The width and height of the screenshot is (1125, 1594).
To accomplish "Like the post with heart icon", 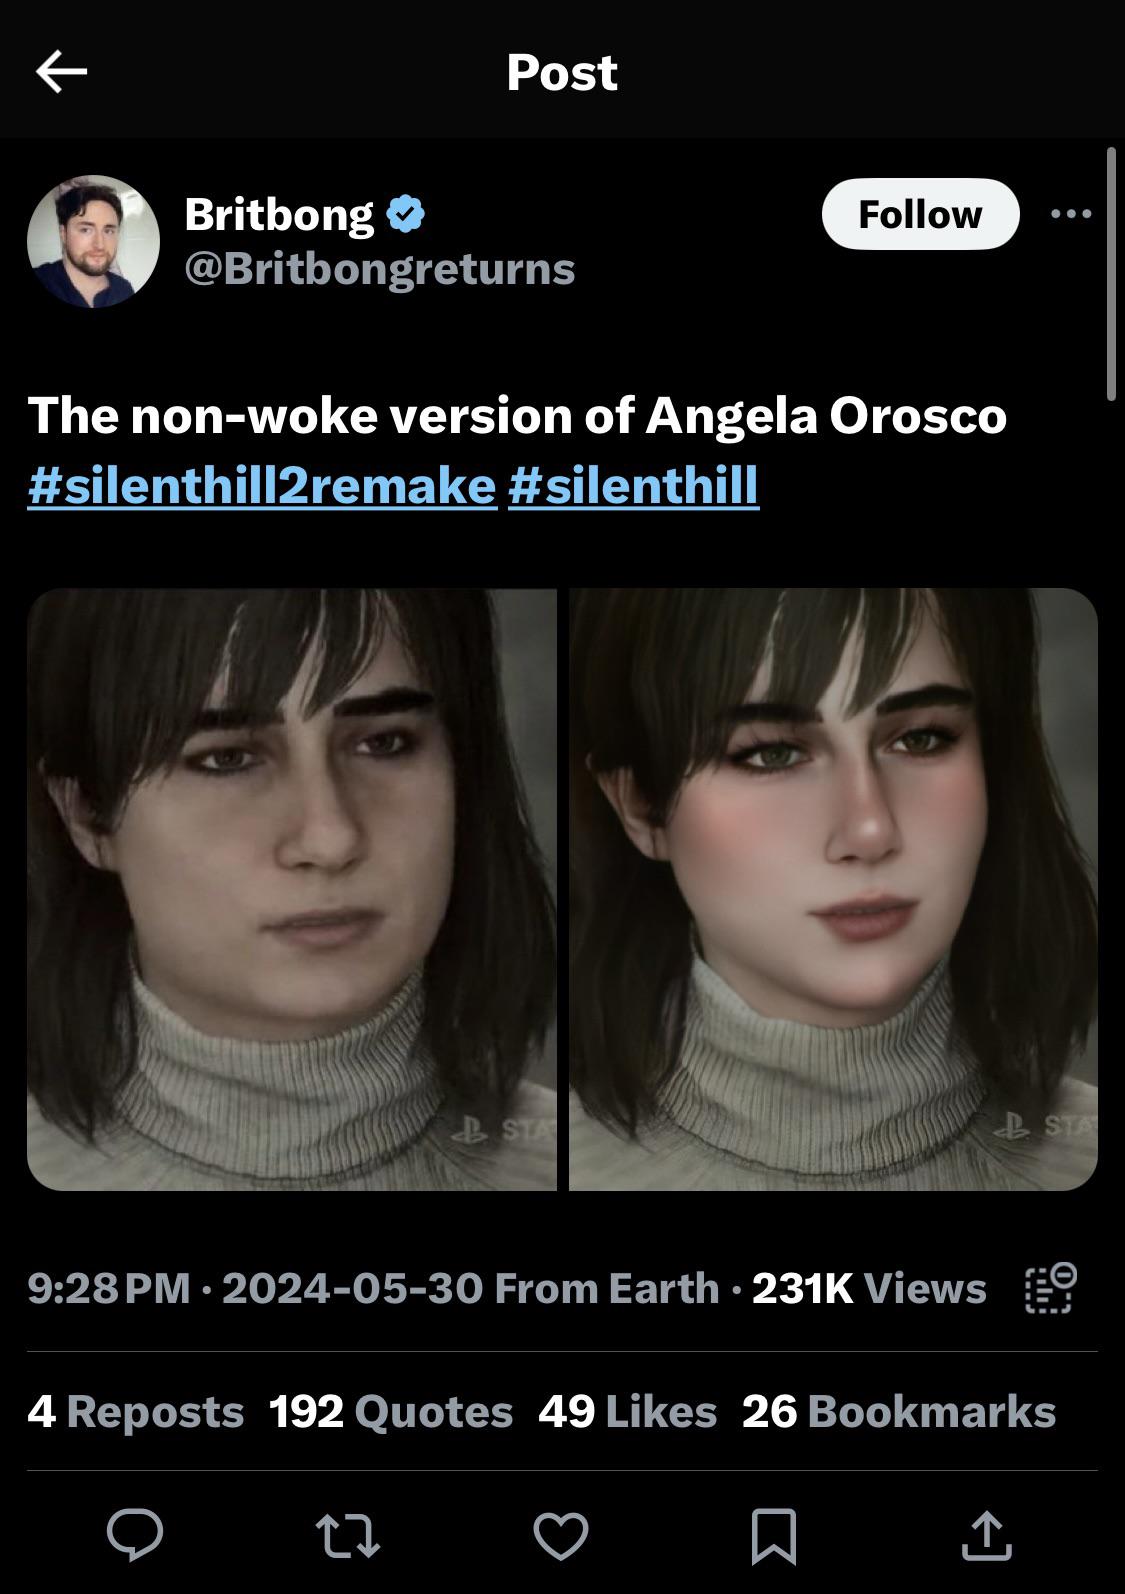I will [x=561, y=1534].
